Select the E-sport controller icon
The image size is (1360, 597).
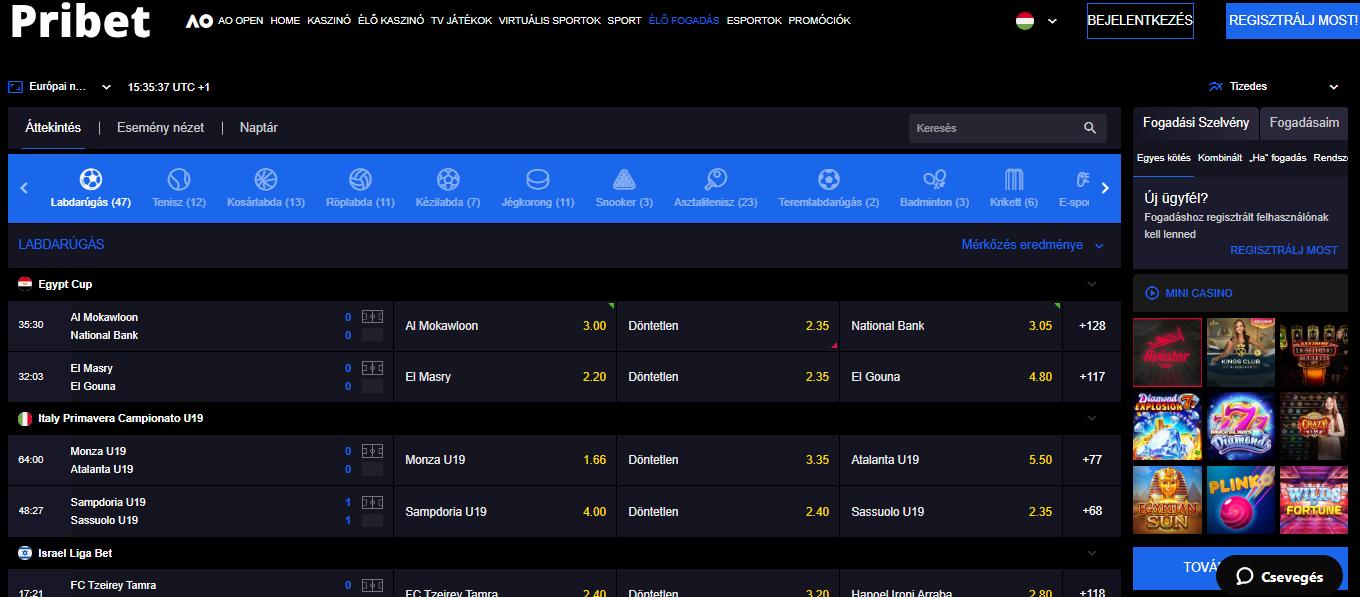tap(1082, 179)
